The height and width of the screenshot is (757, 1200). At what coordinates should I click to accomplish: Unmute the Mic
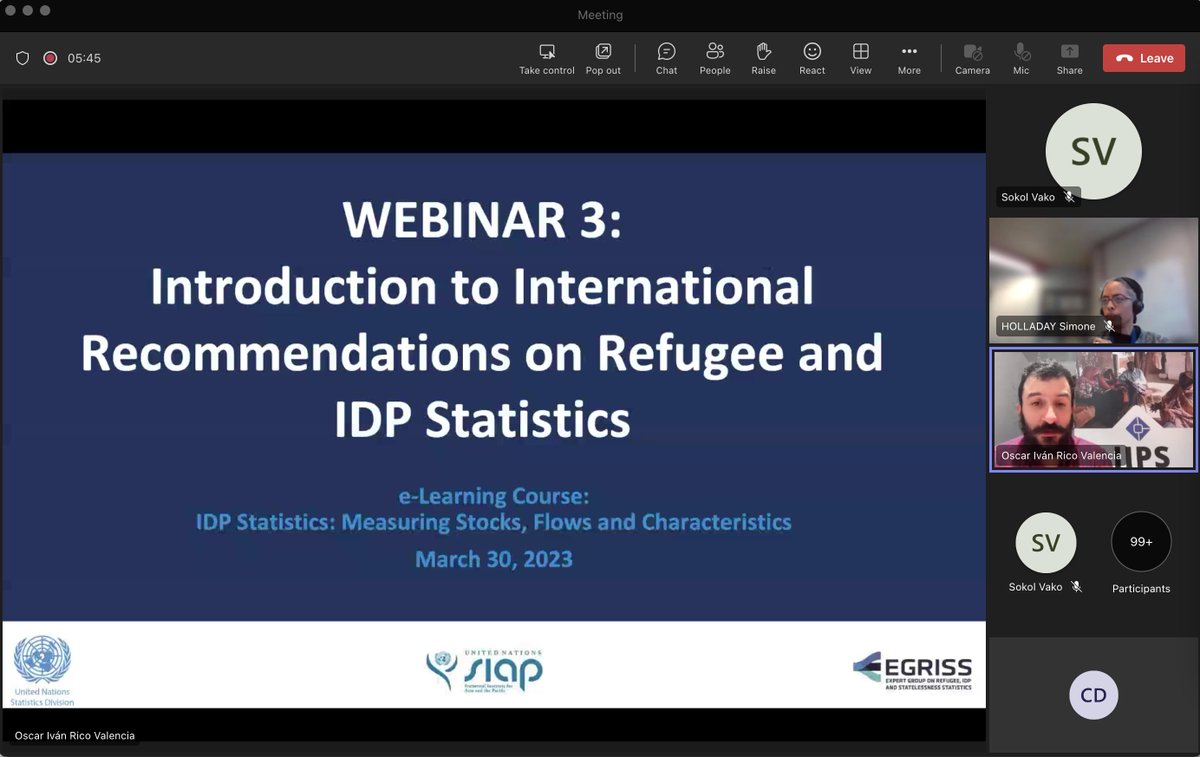pyautogui.click(x=1021, y=58)
